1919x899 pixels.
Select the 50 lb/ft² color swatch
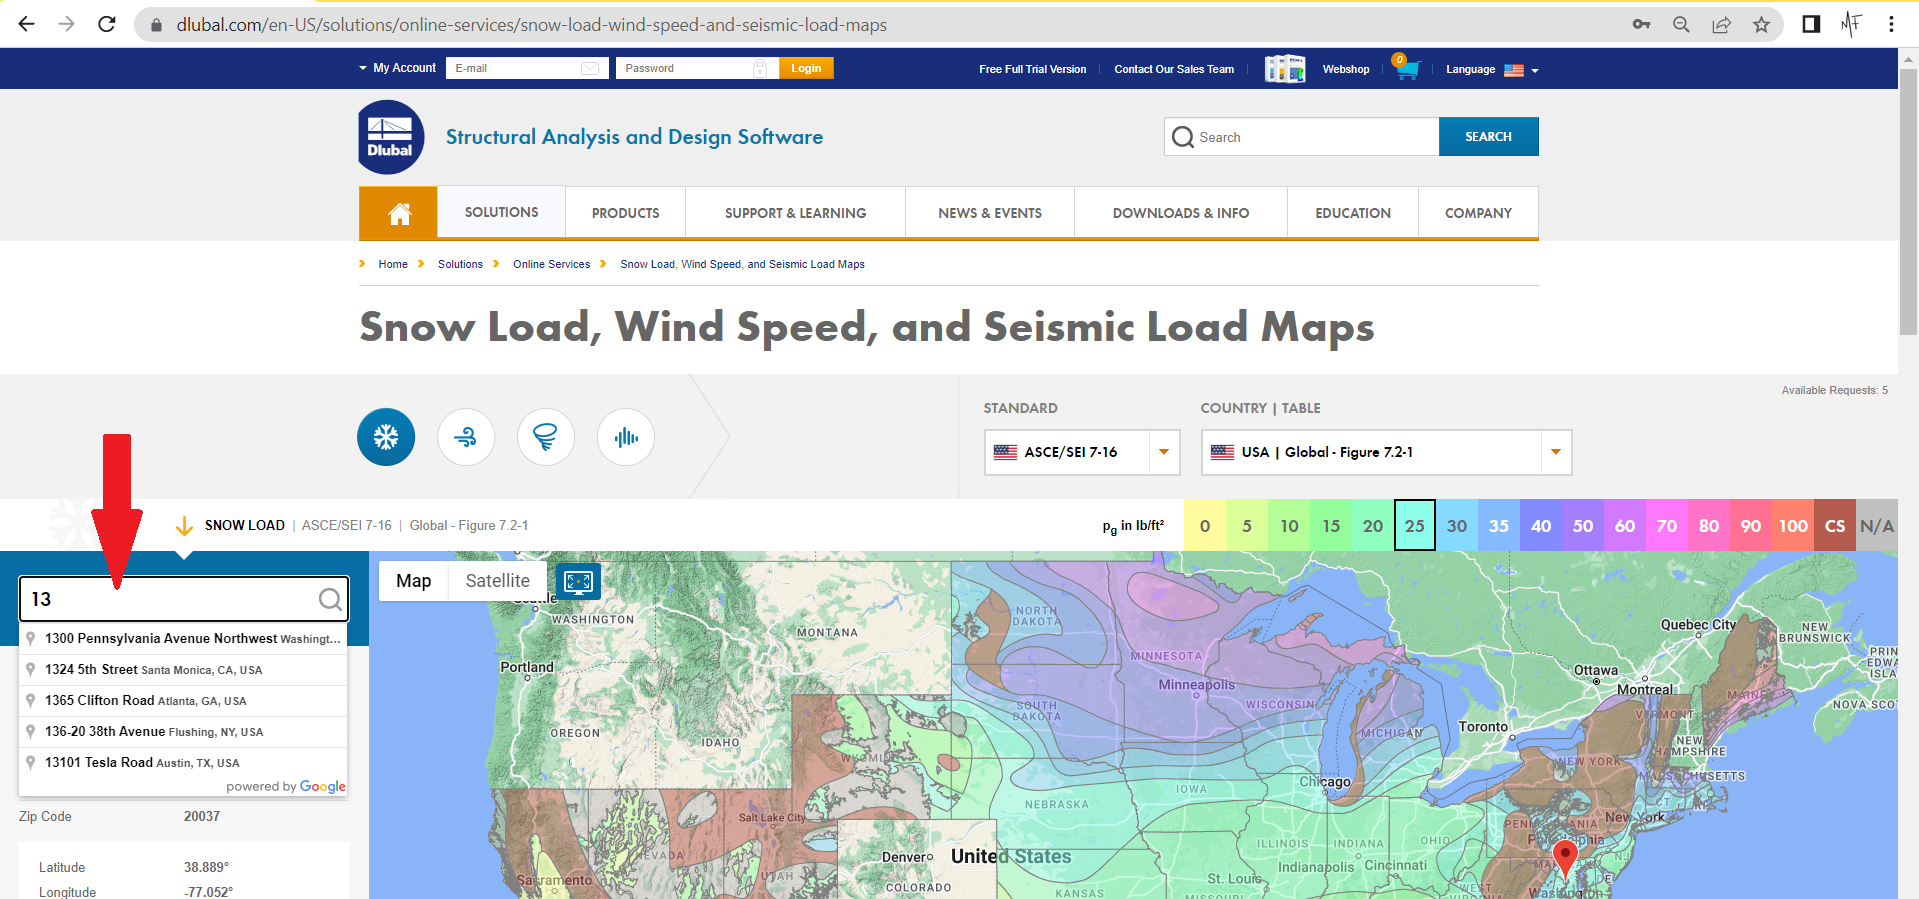tap(1583, 526)
